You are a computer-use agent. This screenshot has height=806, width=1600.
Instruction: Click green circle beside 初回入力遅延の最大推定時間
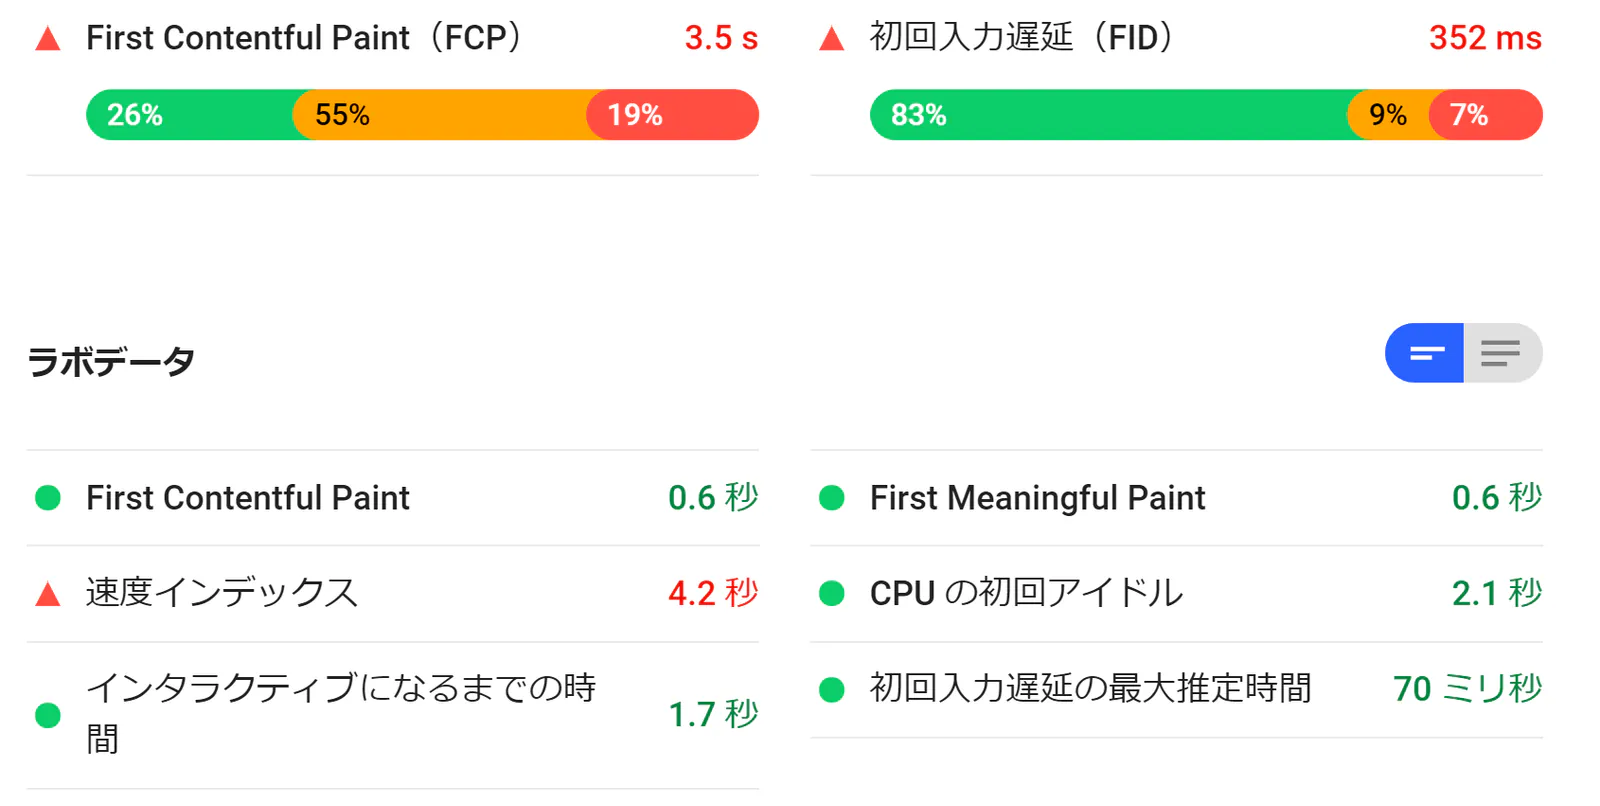(832, 689)
